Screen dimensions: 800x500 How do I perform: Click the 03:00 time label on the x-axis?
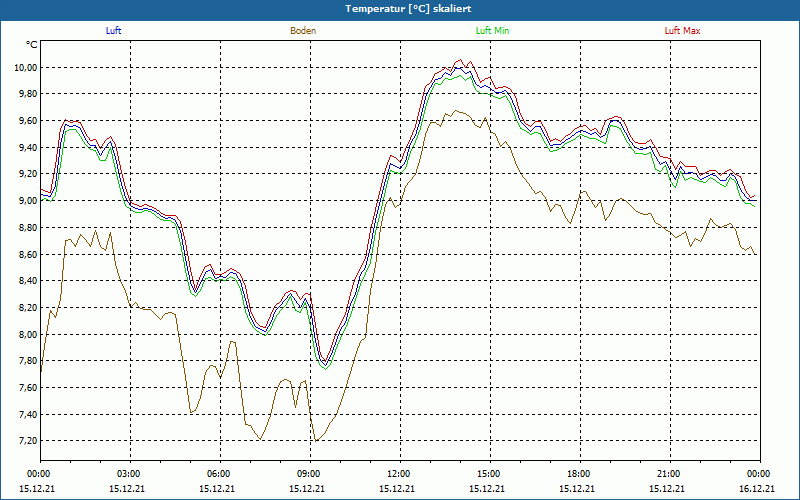(x=131, y=474)
